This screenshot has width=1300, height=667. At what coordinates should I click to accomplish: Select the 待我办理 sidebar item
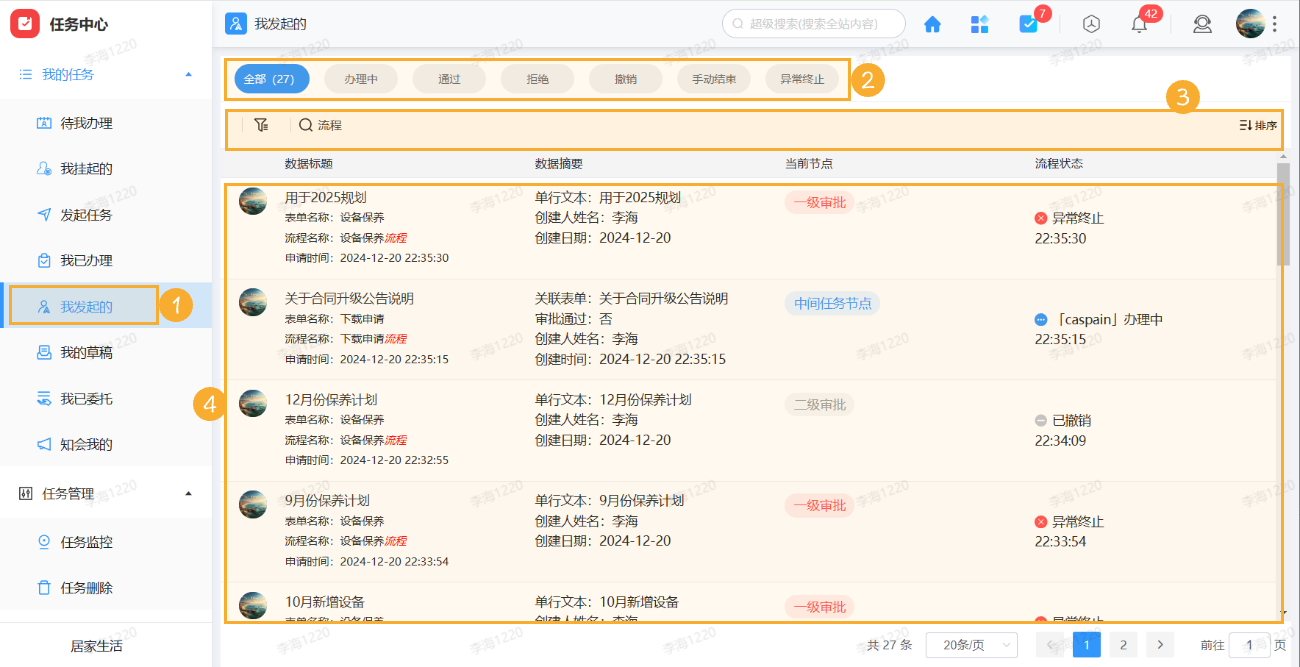click(x=86, y=122)
